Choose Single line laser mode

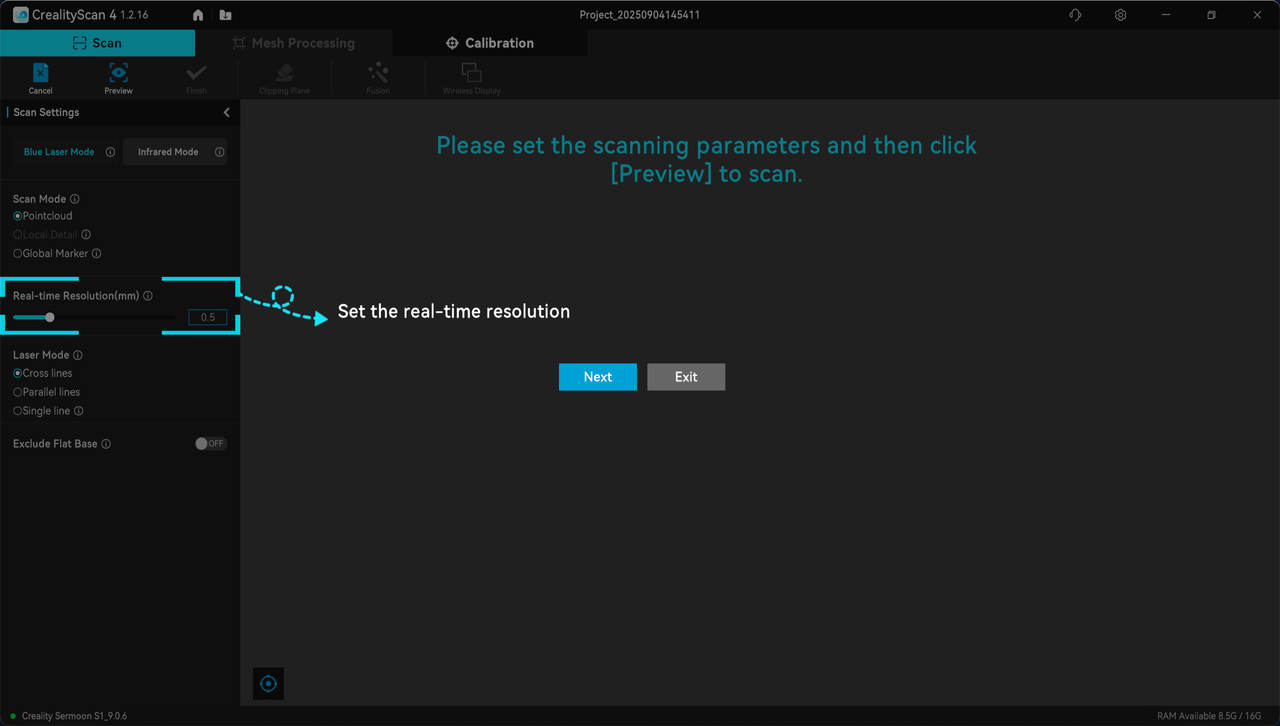pyautogui.click(x=18, y=411)
